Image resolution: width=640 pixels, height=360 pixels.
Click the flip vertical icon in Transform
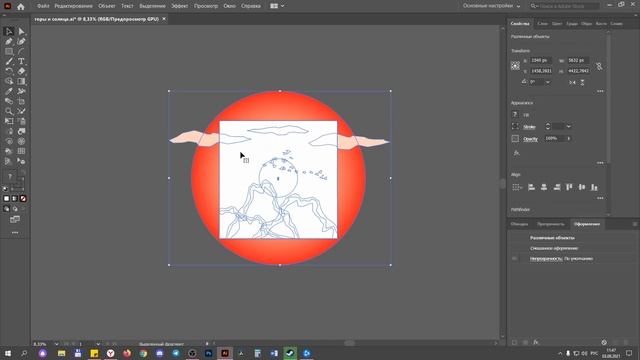tap(582, 82)
